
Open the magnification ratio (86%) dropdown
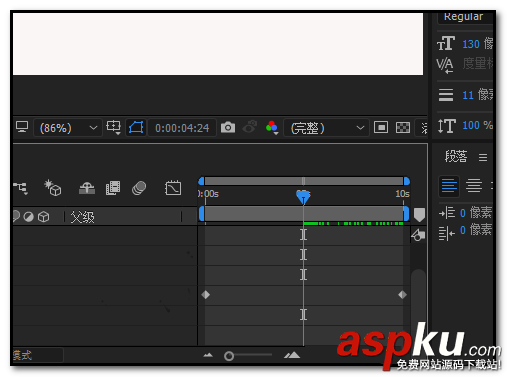pos(68,128)
